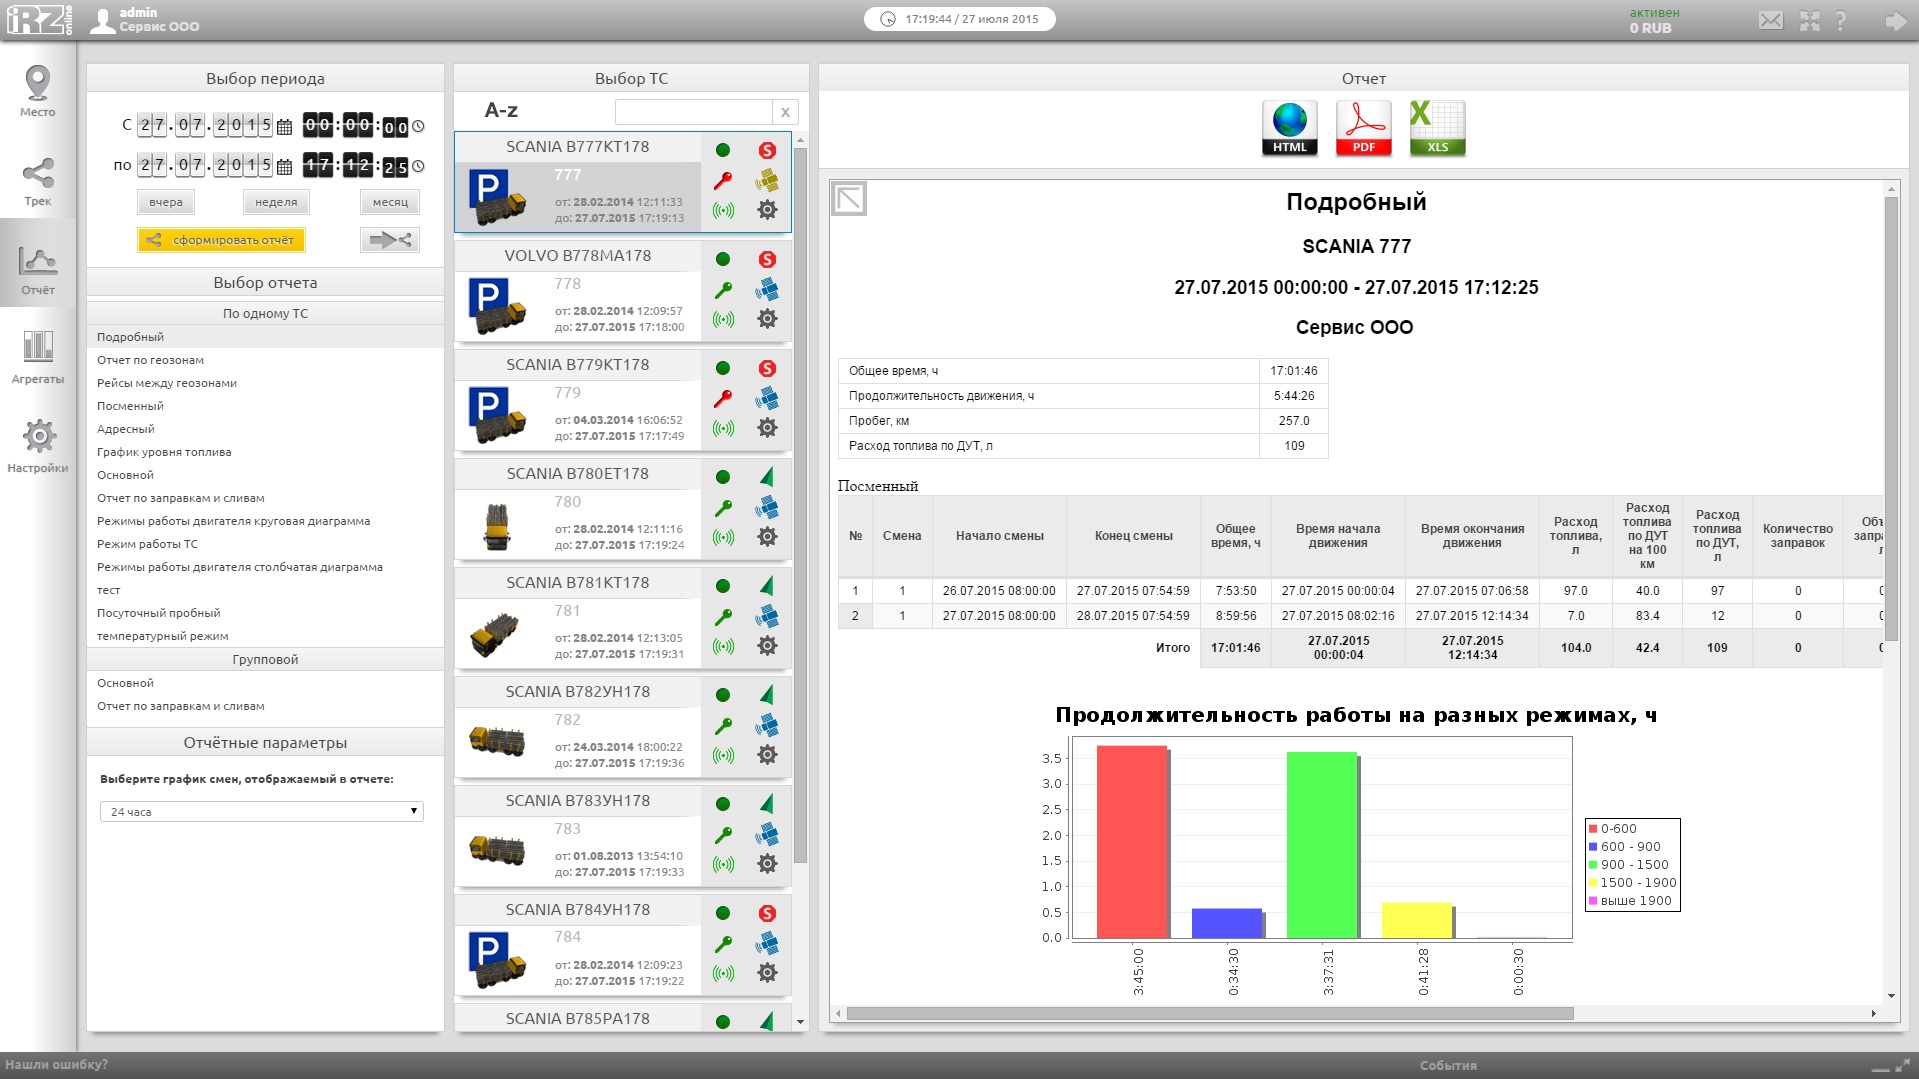Click vehicle list vertical scrollbar
The width and height of the screenshot is (1919, 1079).
coord(800,505)
